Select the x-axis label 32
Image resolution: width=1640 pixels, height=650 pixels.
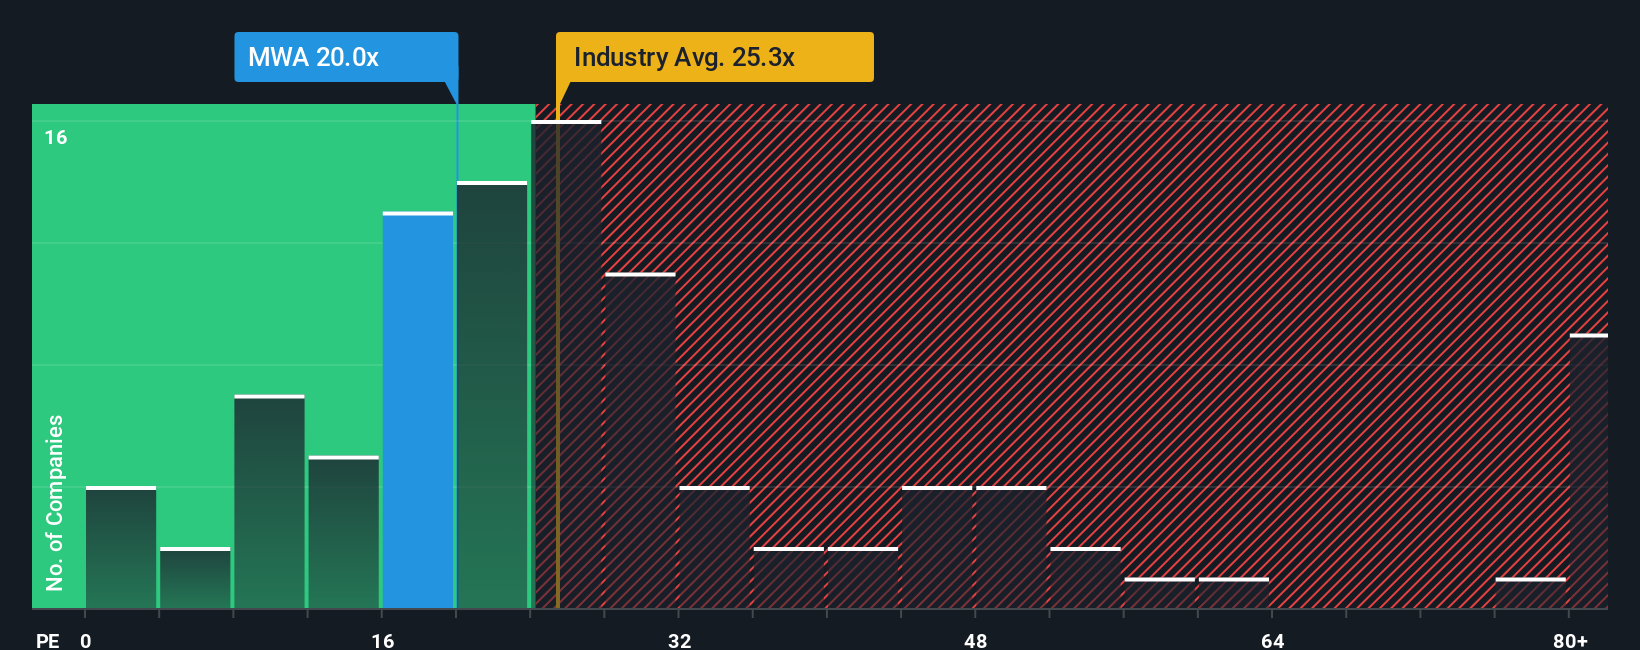[x=679, y=640]
